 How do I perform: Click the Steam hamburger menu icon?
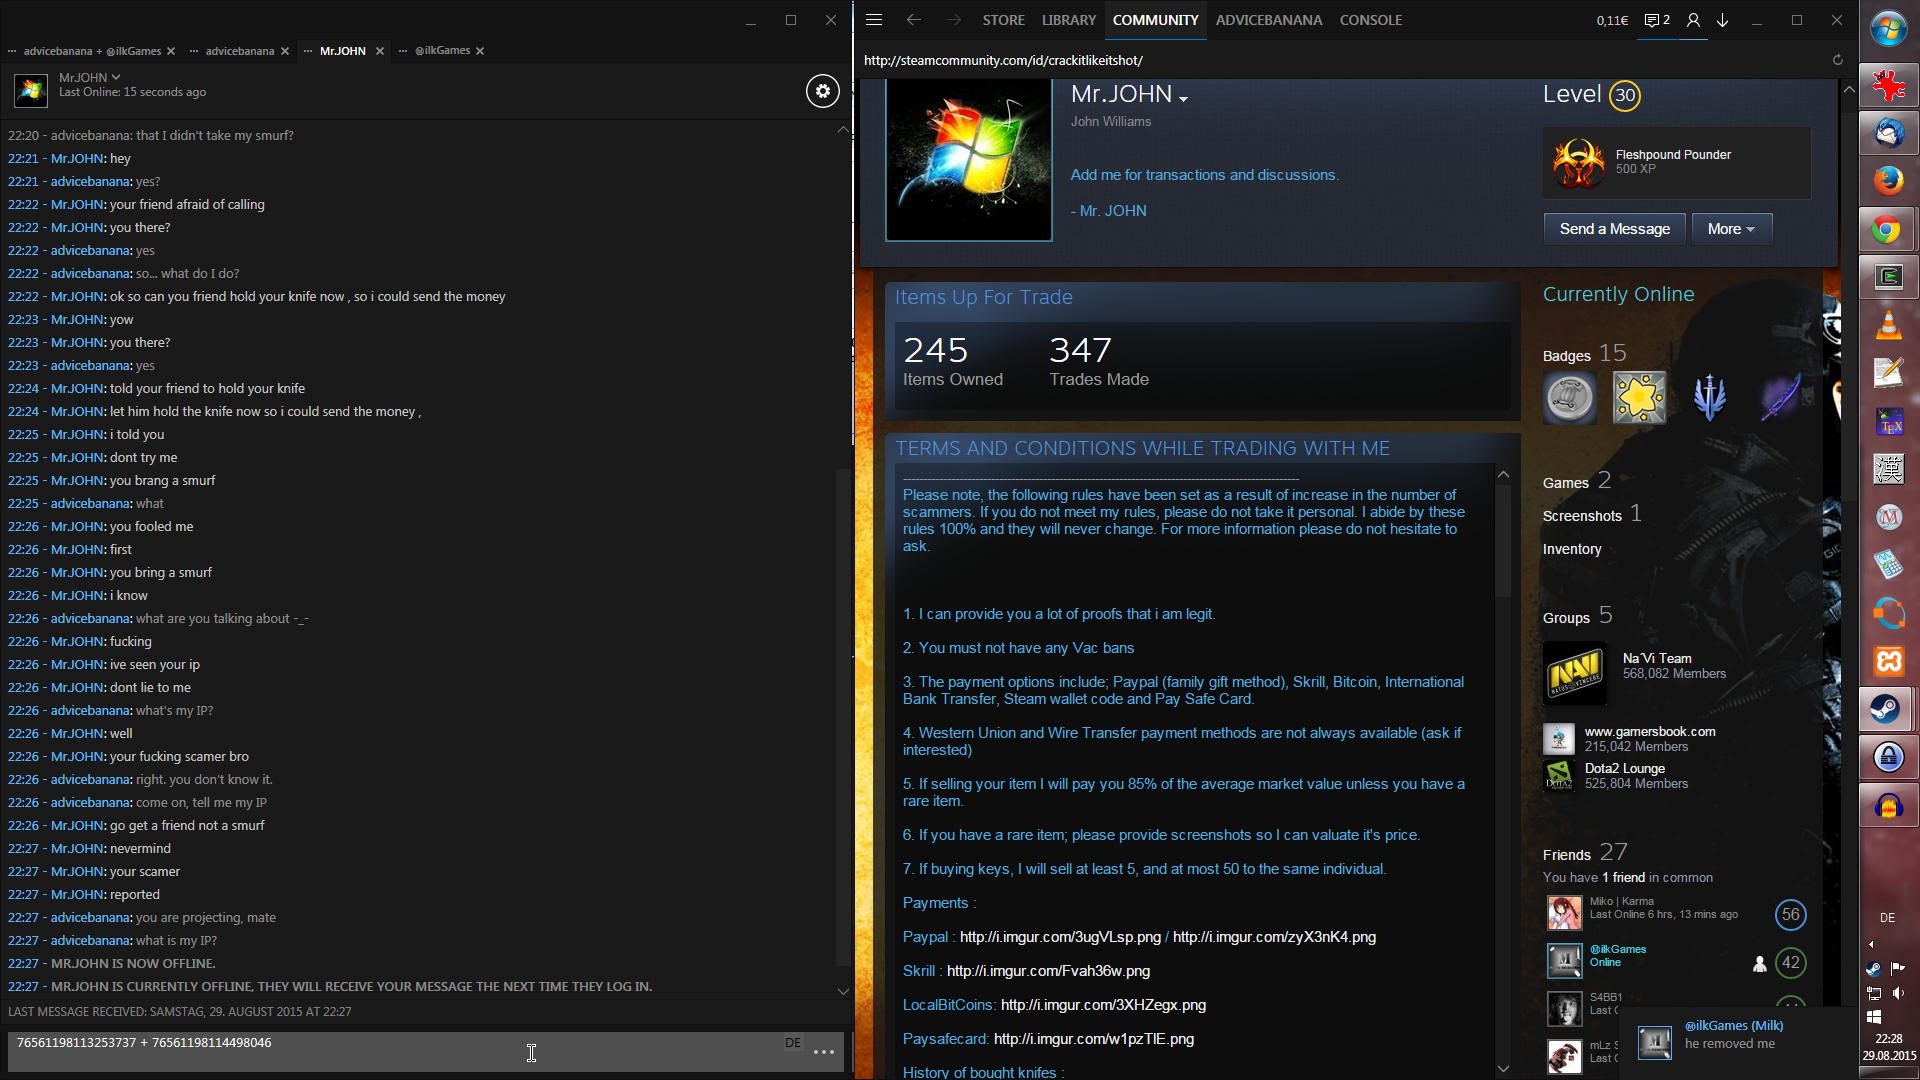click(873, 20)
